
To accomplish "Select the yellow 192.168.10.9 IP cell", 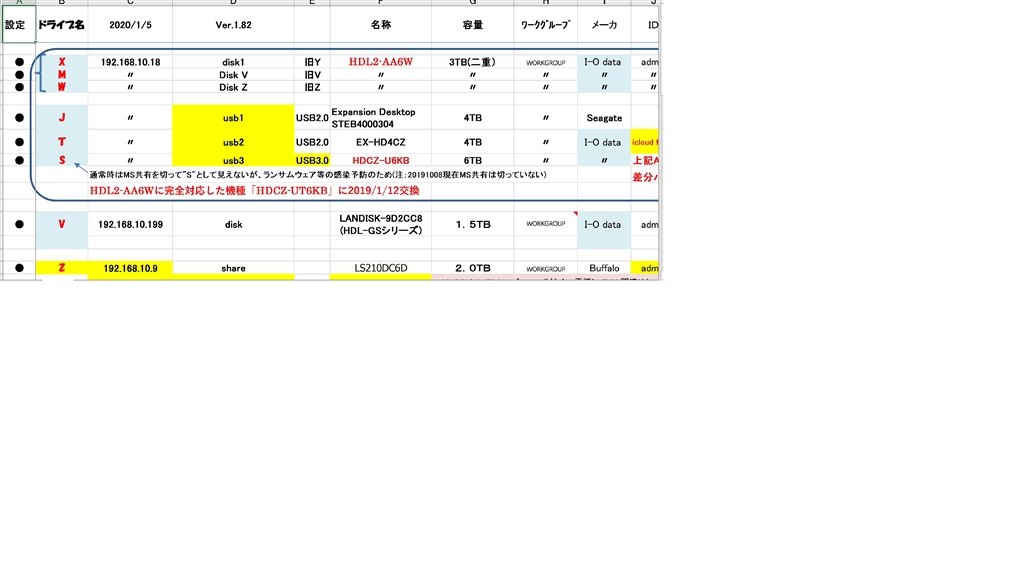I will coord(130,268).
